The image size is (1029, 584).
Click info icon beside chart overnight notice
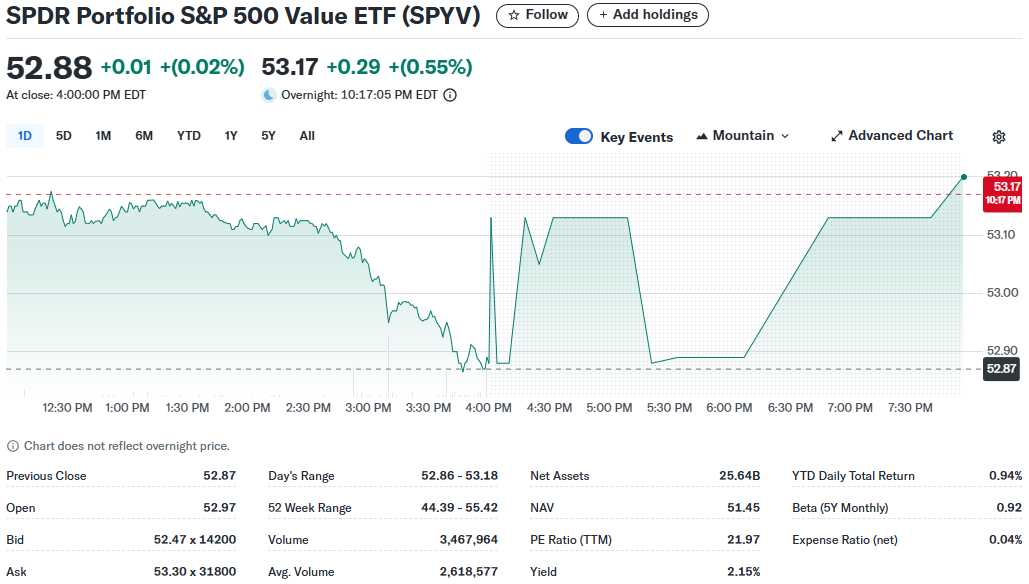pos(12,446)
